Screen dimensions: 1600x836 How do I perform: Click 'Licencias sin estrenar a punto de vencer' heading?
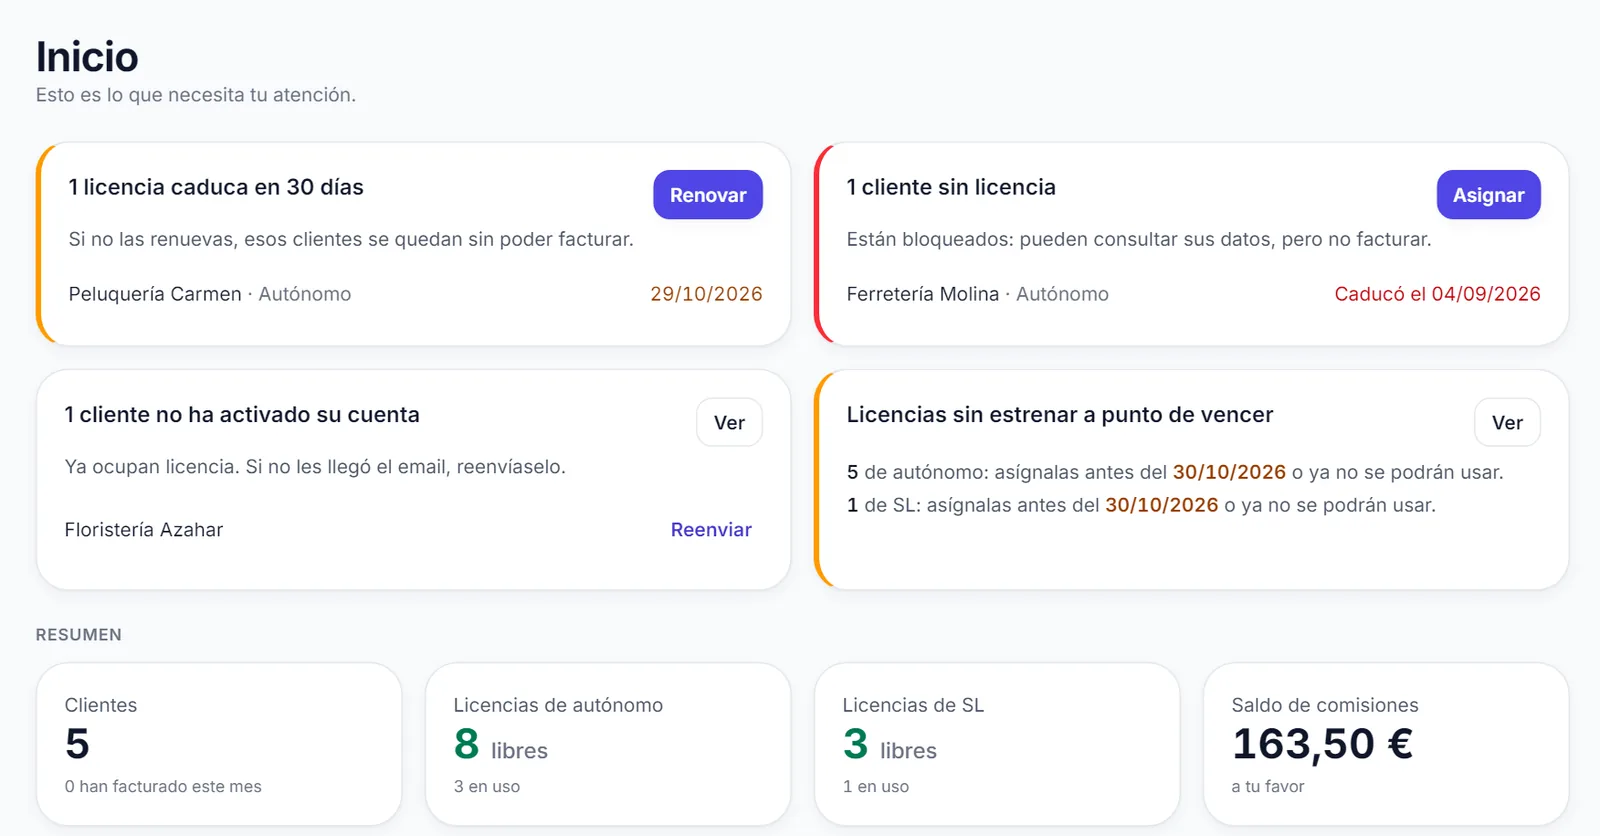click(1060, 415)
